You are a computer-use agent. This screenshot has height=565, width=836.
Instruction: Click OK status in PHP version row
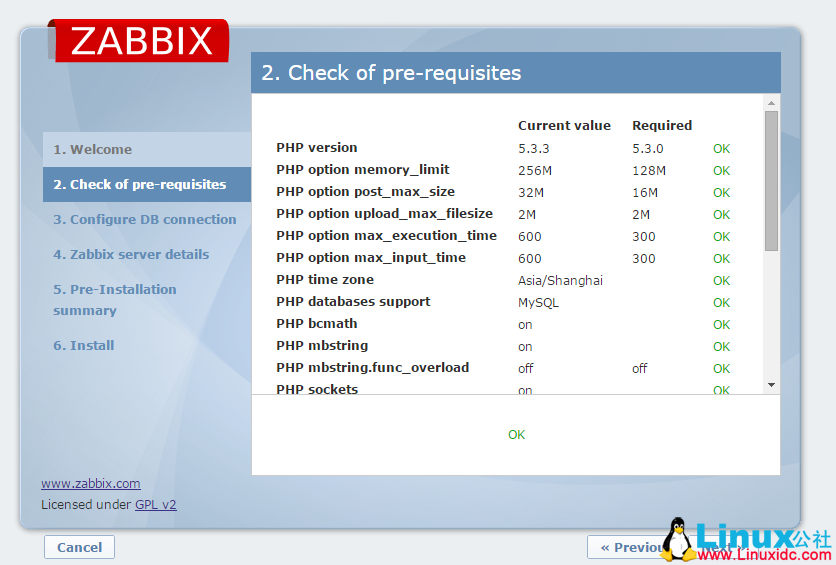click(x=721, y=149)
